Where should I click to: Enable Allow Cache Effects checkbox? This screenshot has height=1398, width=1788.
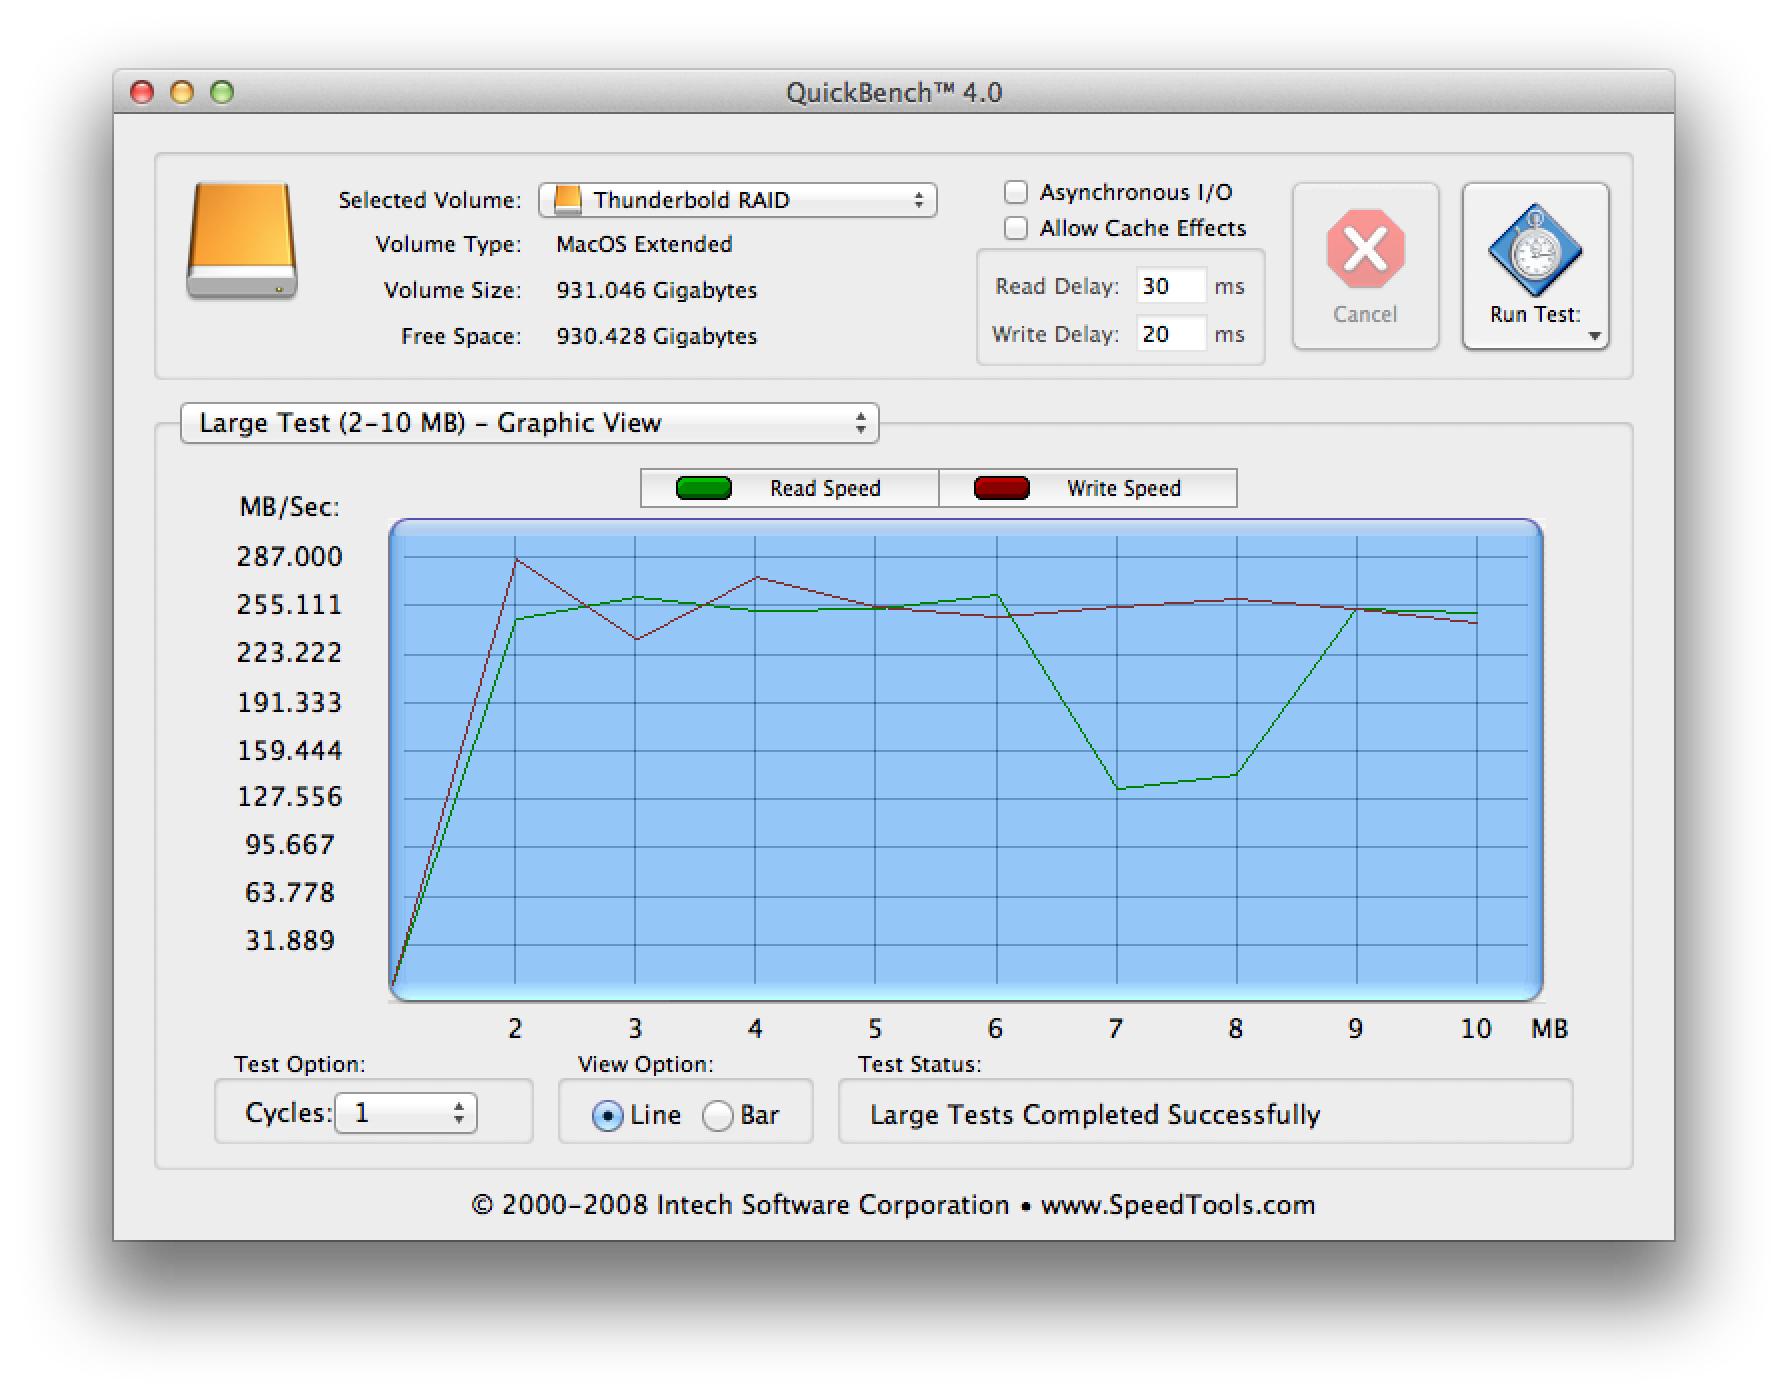(1016, 228)
